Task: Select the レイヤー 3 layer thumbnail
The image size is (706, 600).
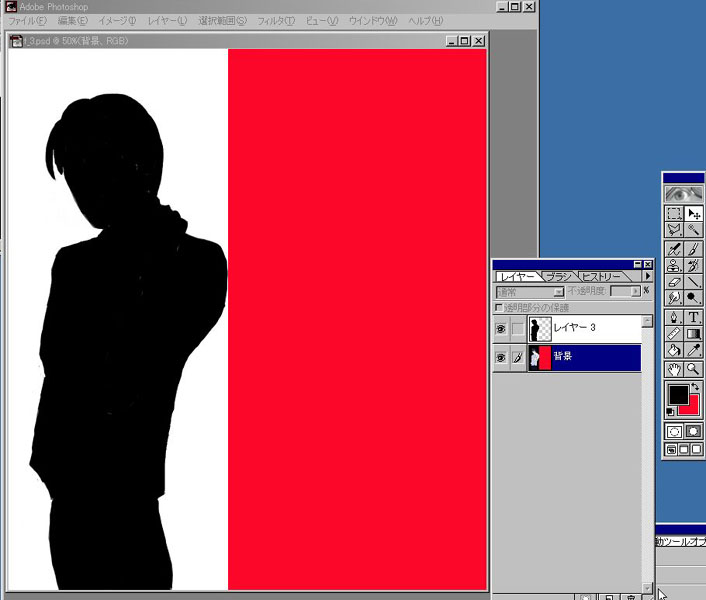Action: click(x=540, y=329)
